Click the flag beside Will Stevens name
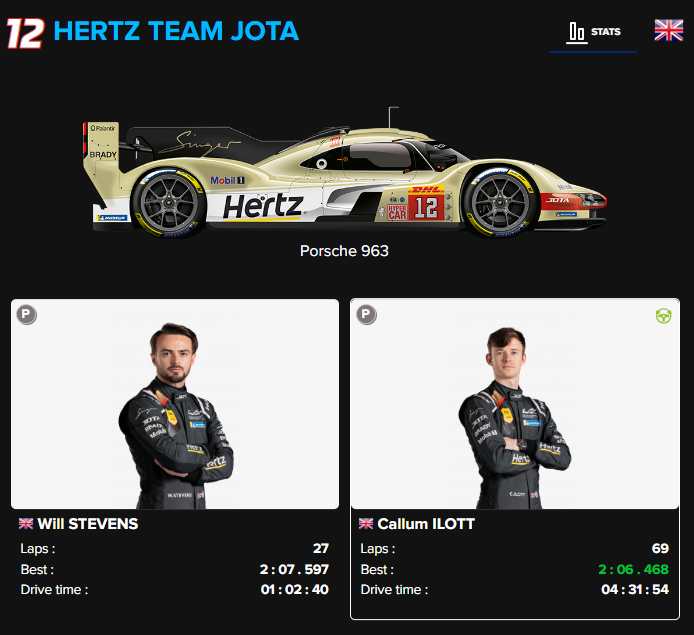 click(x=26, y=524)
